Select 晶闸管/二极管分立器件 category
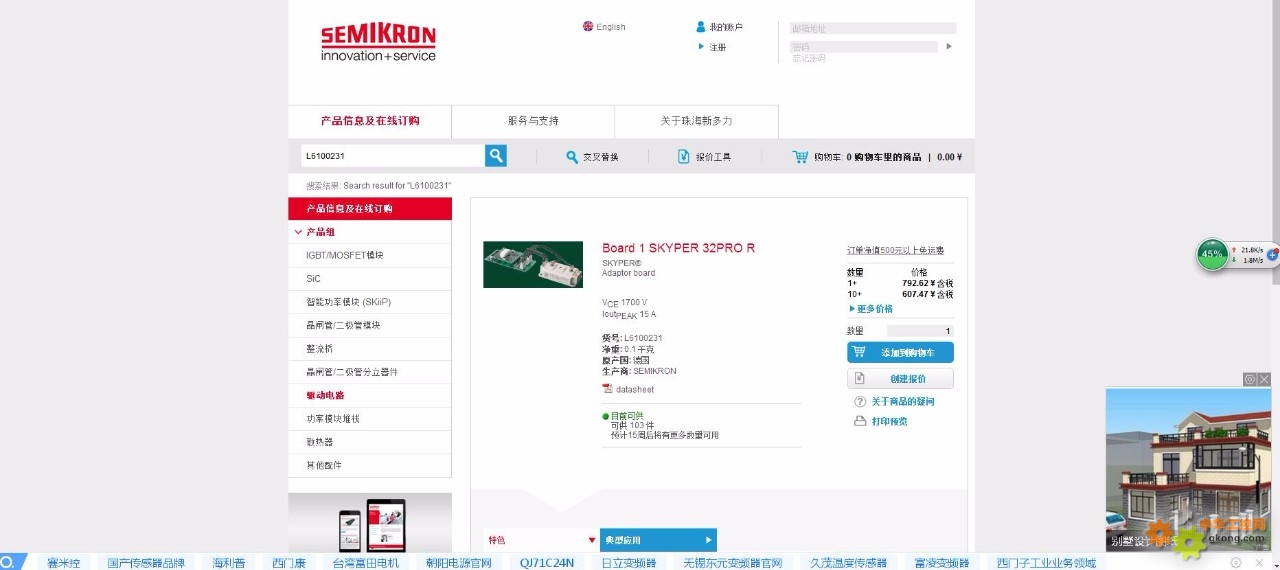The width and height of the screenshot is (1280, 570). click(x=370, y=372)
